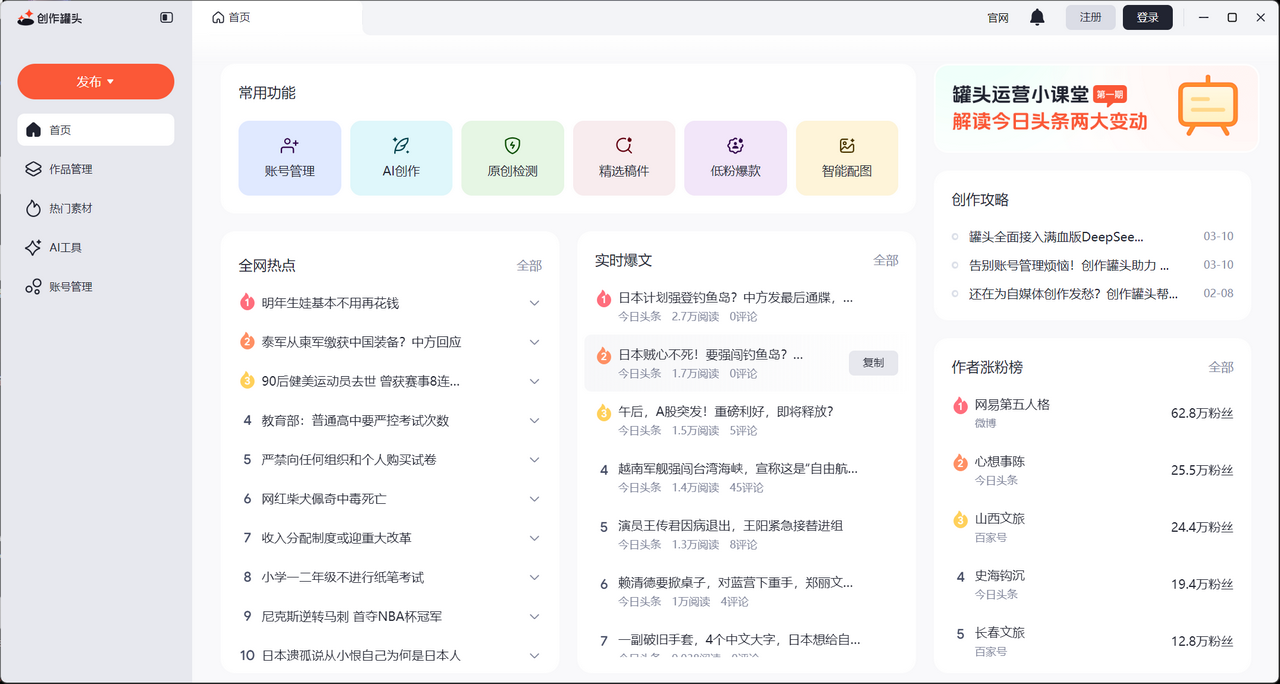Open the 智能配图 feature icon
The image size is (1280, 684).
click(847, 157)
